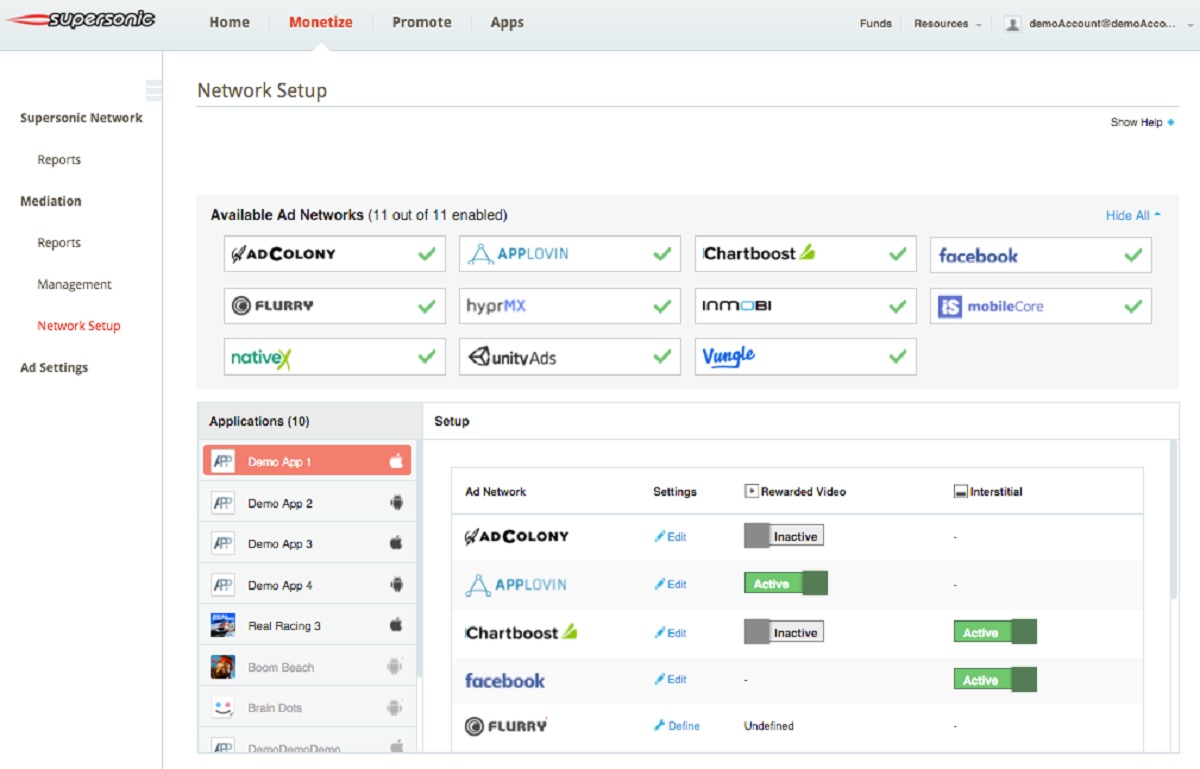Viewport: 1200px width, 769px height.
Task: Click the user avatar icon
Action: click(1012, 23)
